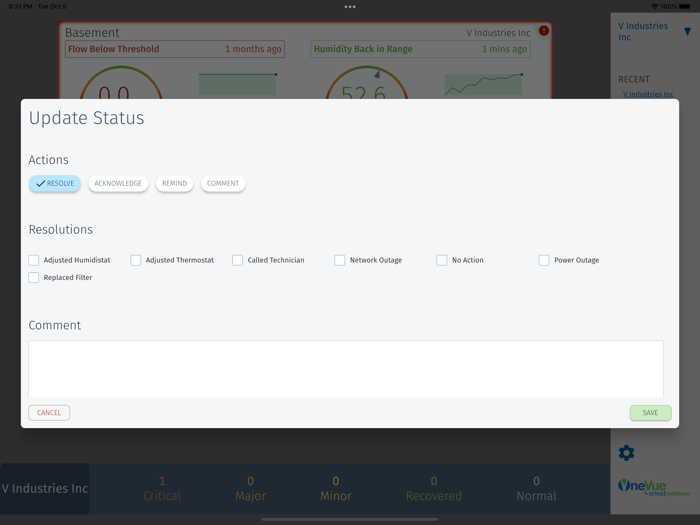Screen dimensions: 700x525
Task: Select the Resolve action chip
Action: [54, 183]
